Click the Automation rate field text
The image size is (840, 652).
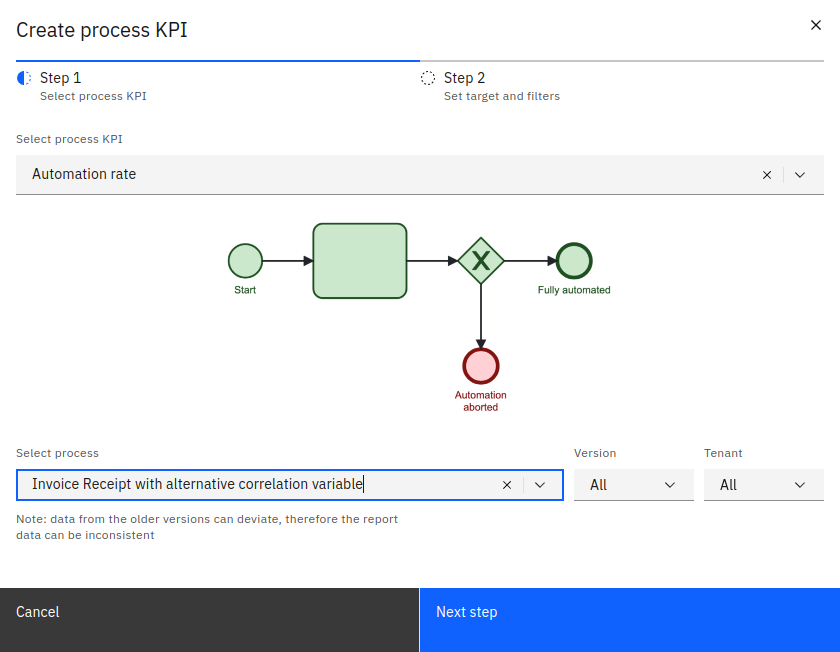tap(83, 174)
